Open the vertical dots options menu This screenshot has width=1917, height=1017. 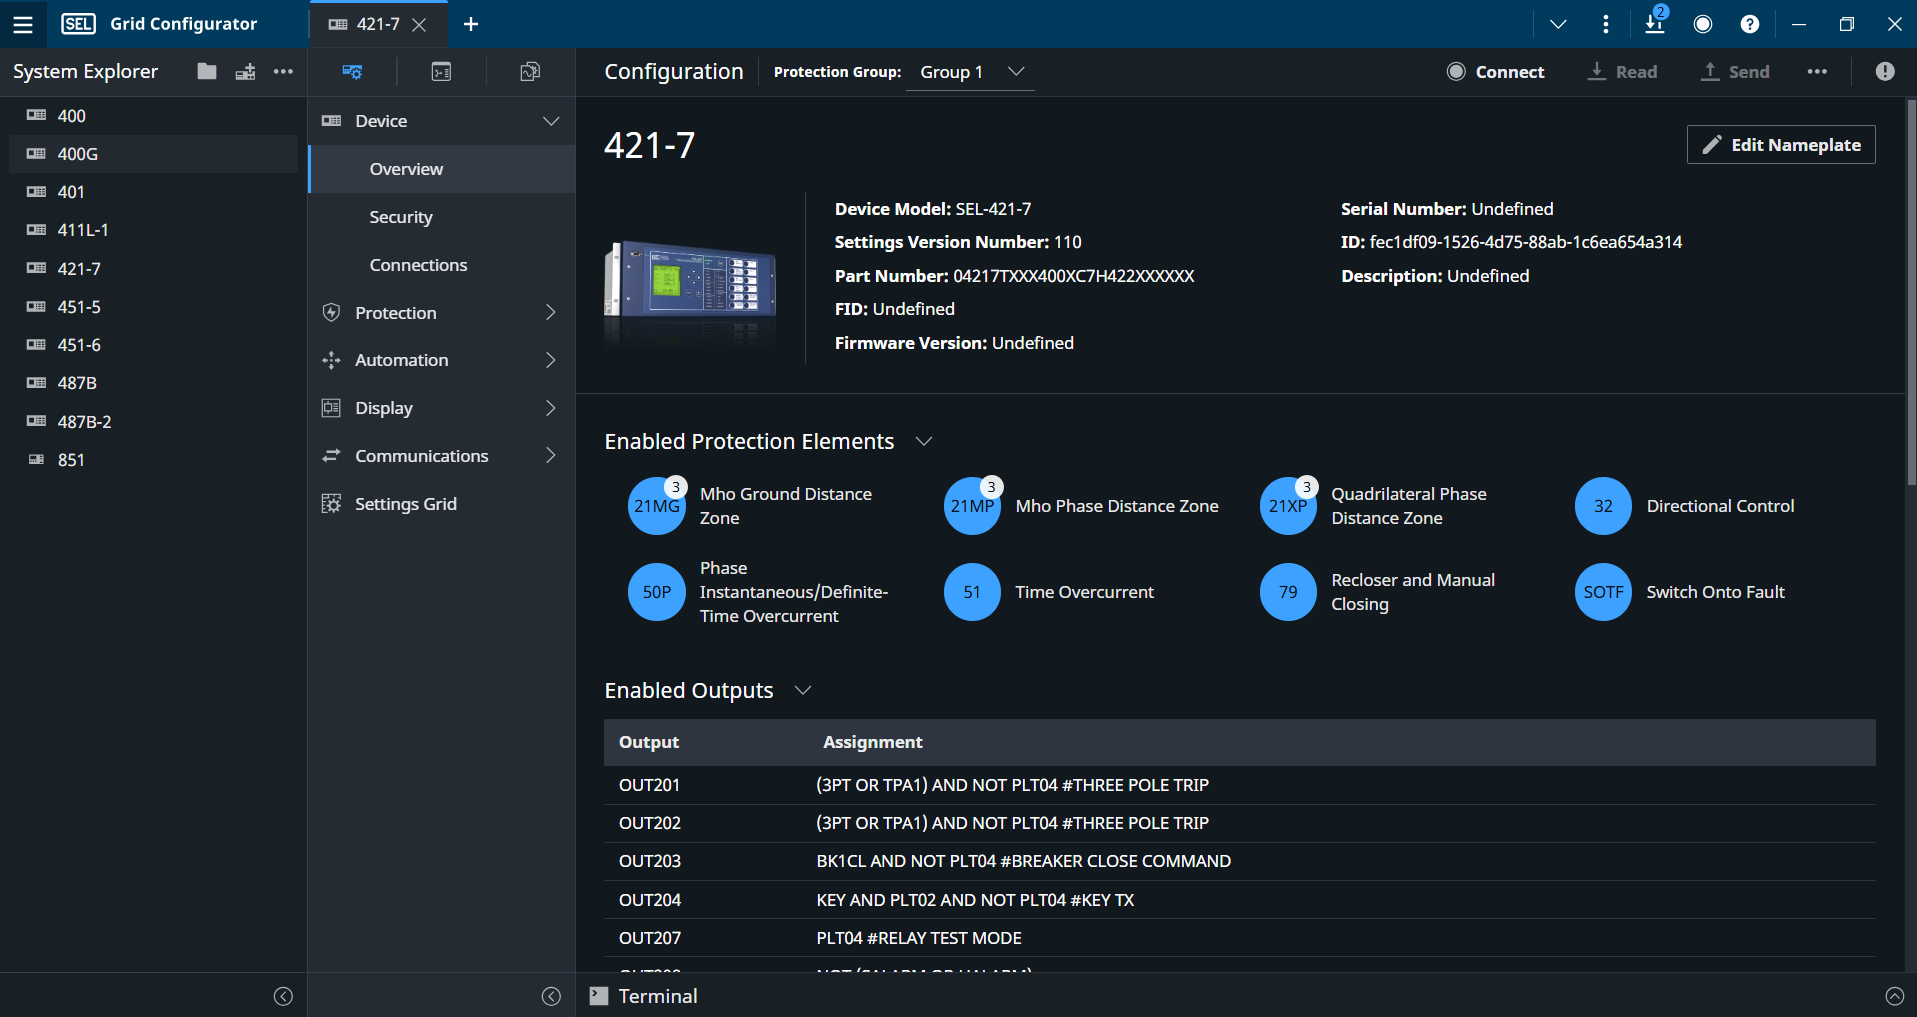1606,24
